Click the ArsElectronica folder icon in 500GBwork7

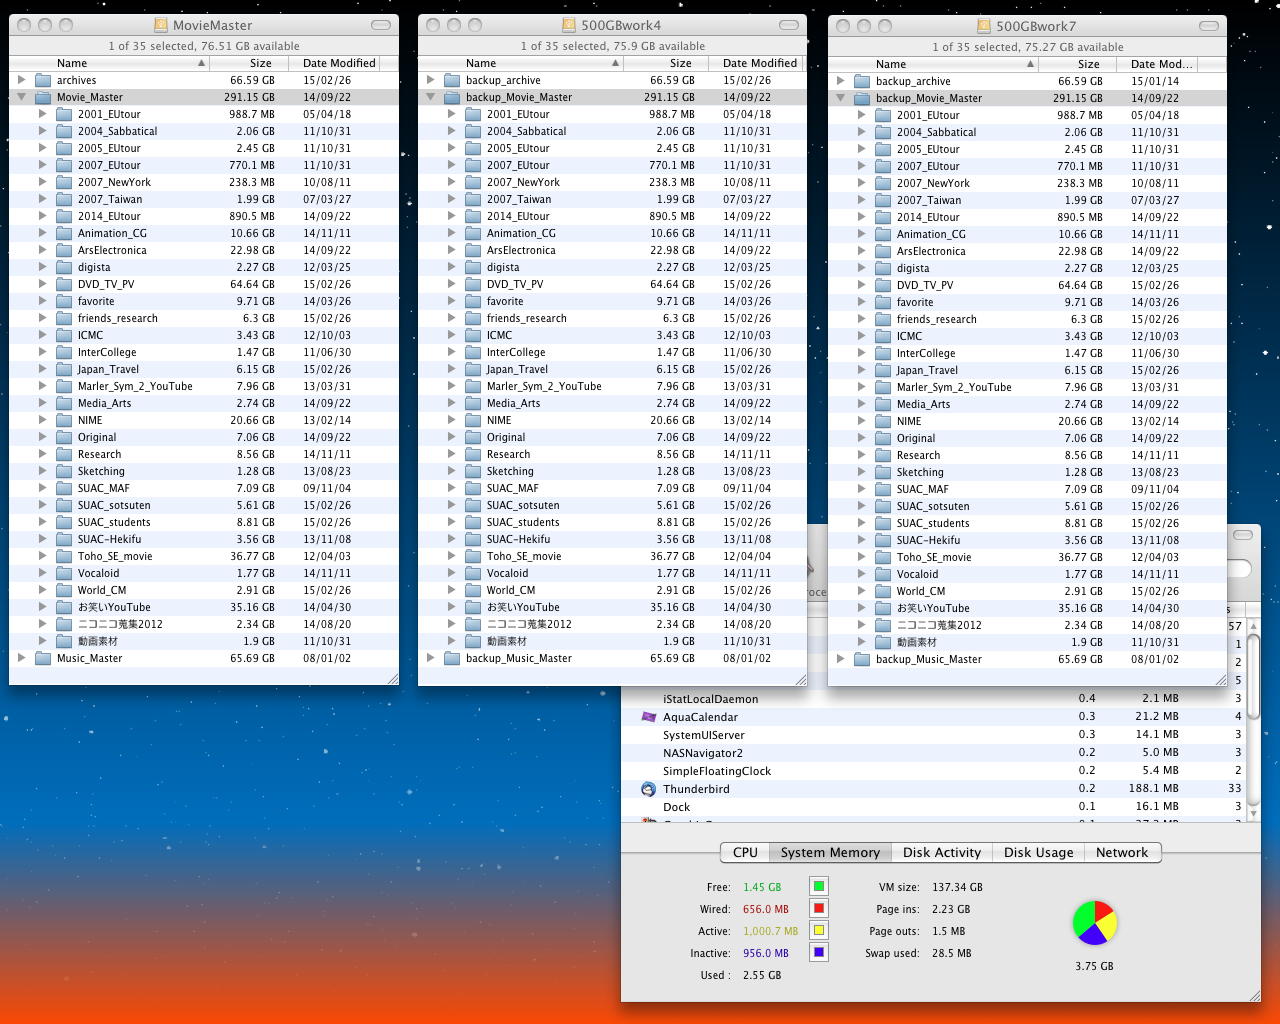(883, 251)
